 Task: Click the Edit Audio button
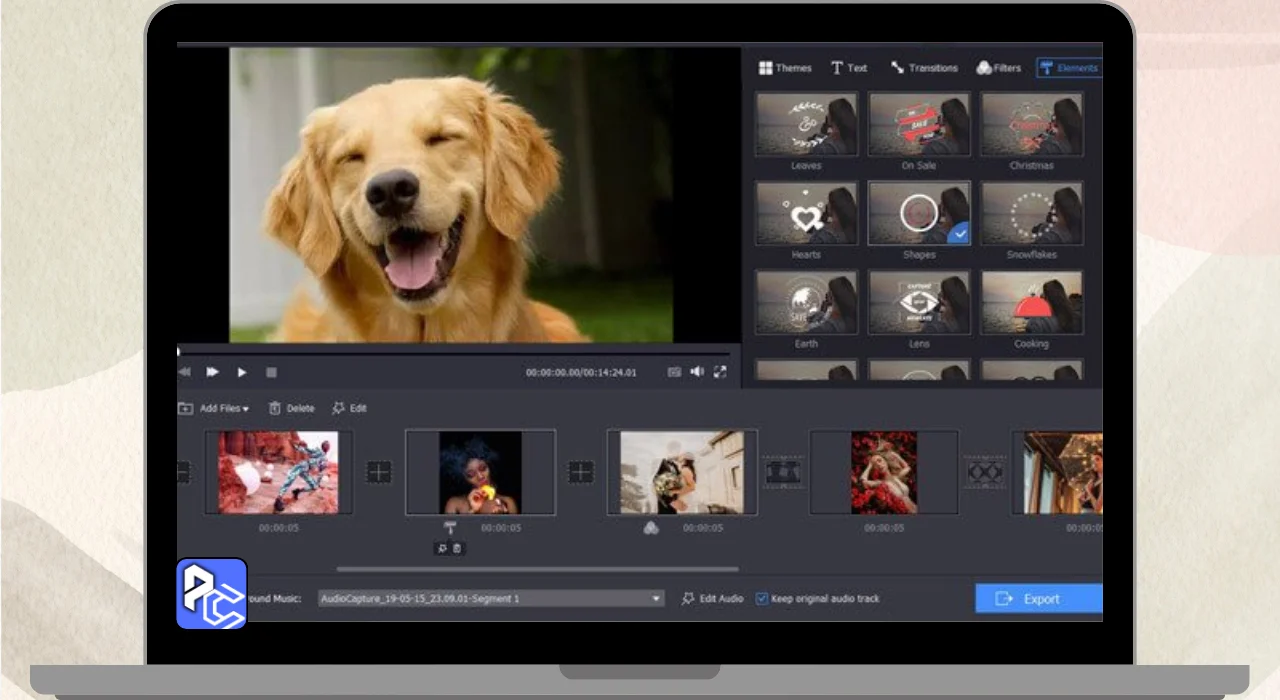[x=712, y=599]
